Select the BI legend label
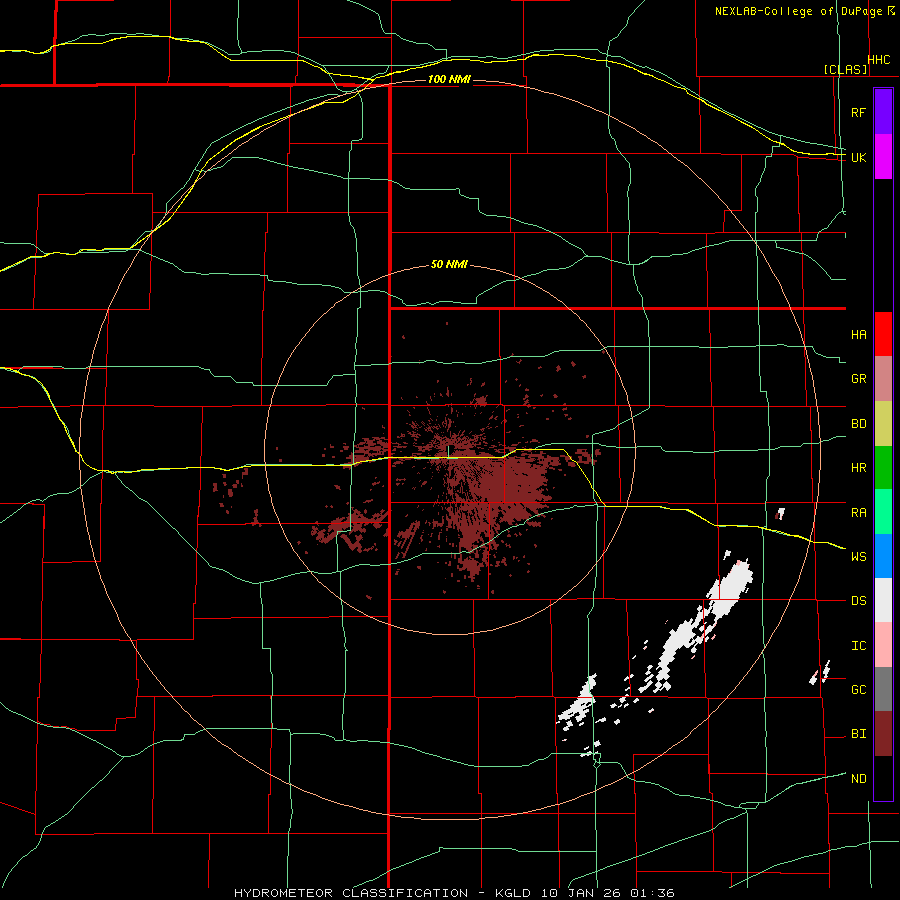 (x=858, y=734)
